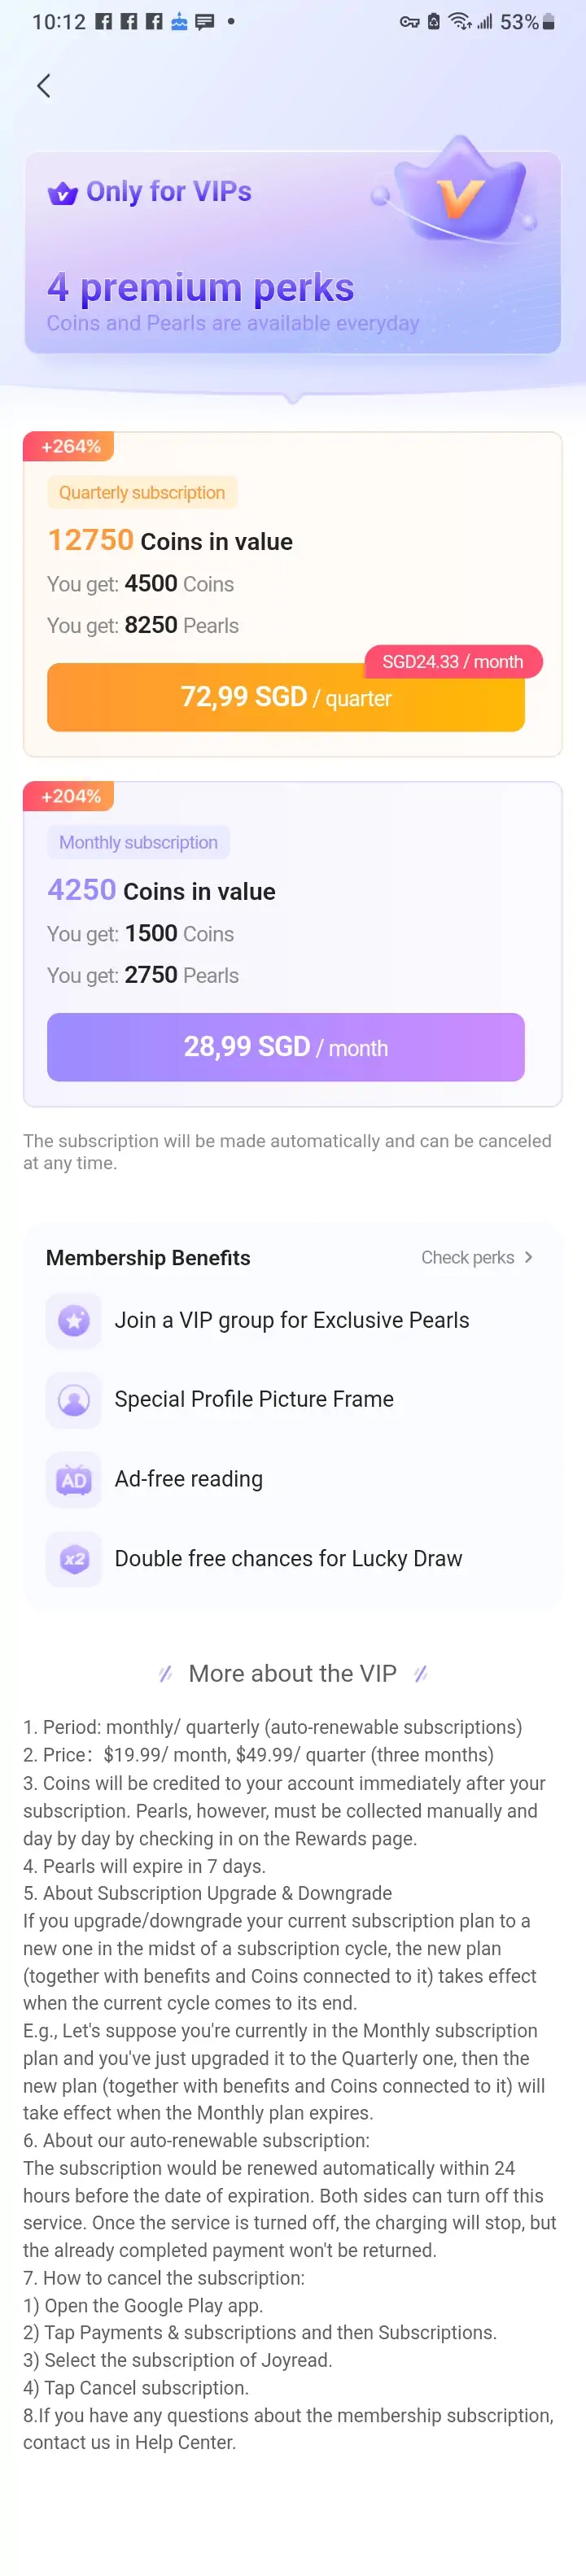Subscribe for 72,99 SGD per quarter
This screenshot has height=2576, width=586.
pos(285,698)
